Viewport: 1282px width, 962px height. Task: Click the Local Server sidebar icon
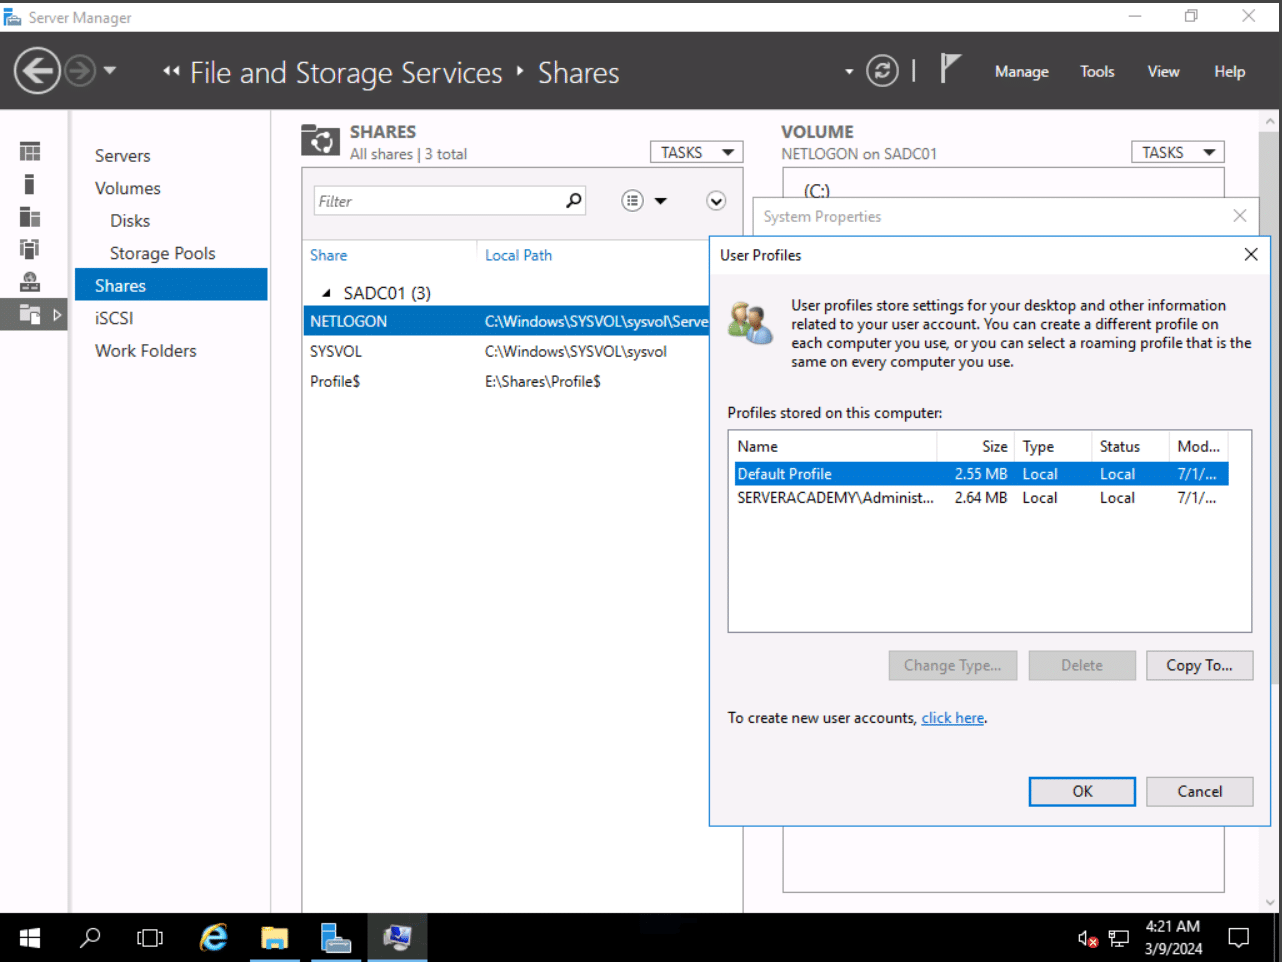[30, 185]
